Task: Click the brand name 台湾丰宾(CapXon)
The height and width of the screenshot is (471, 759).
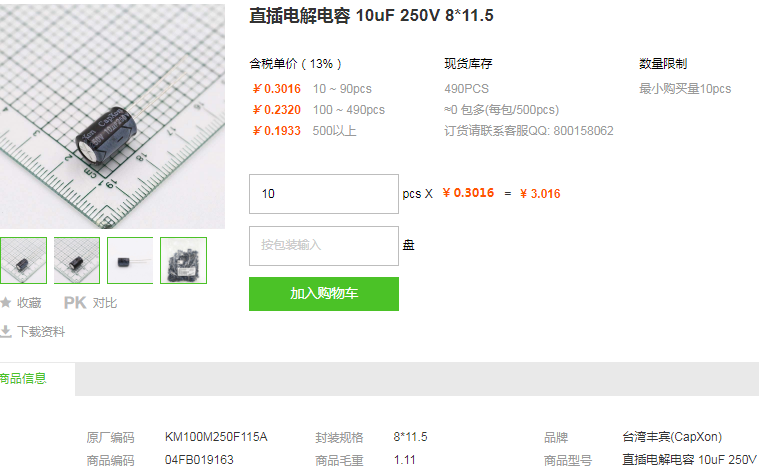Action: point(672,437)
